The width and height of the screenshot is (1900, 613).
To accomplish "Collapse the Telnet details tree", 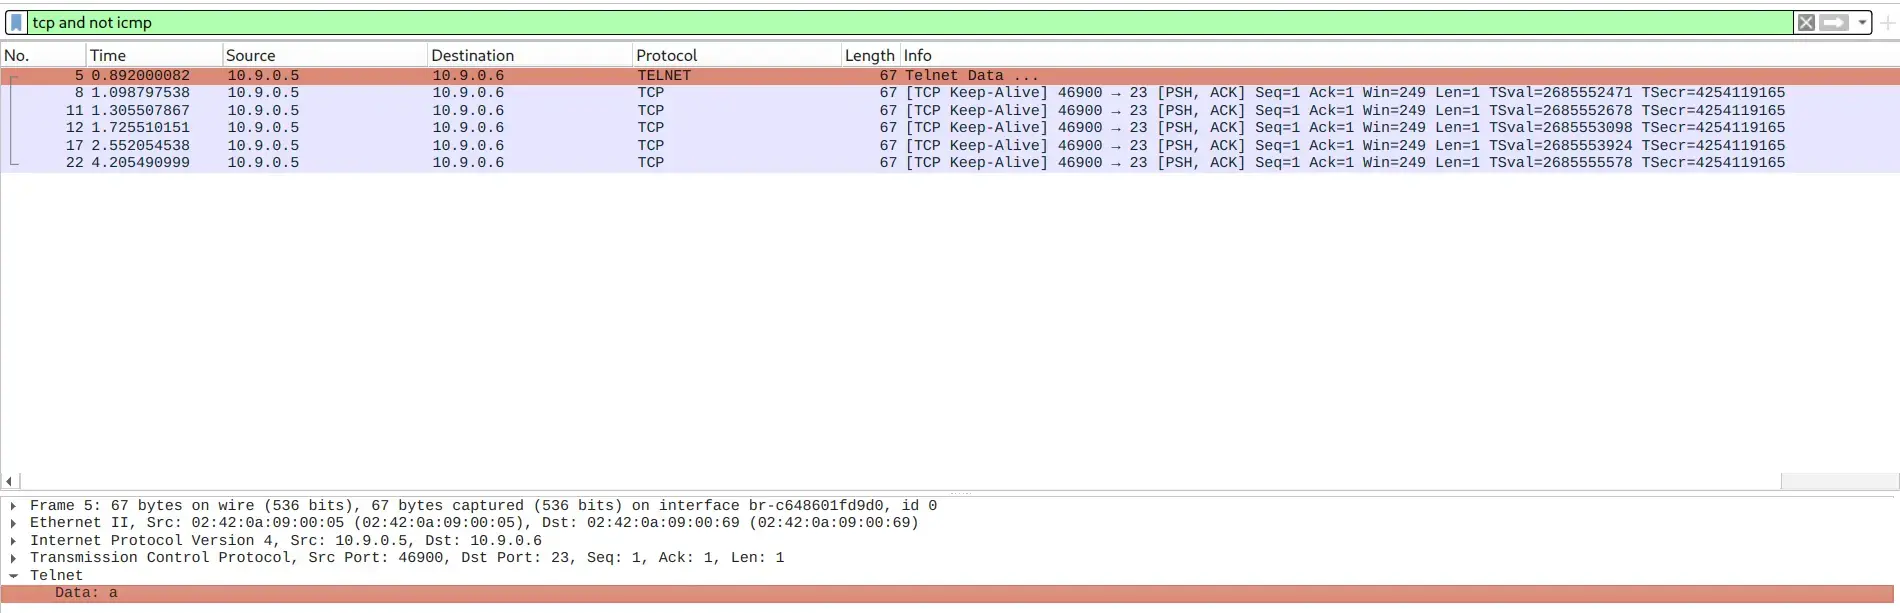I will point(13,576).
